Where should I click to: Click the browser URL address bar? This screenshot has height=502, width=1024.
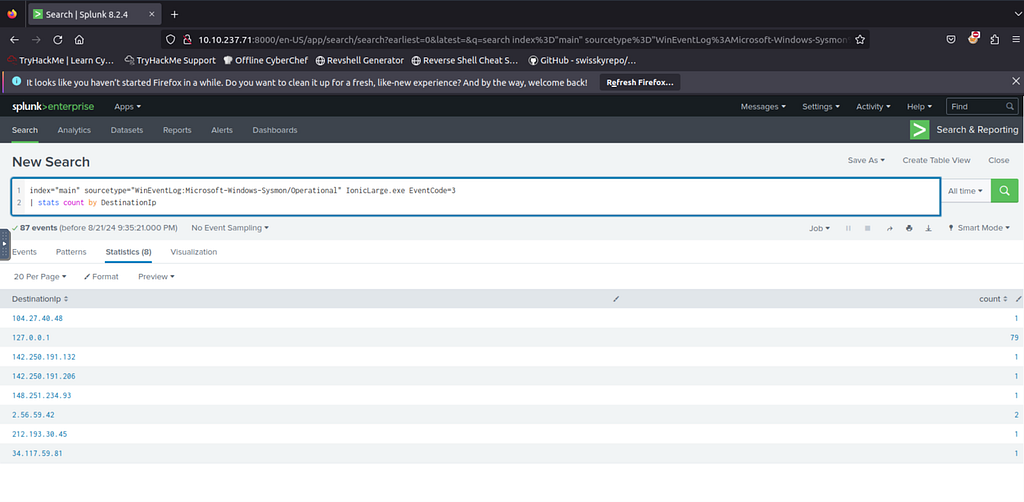(515, 40)
